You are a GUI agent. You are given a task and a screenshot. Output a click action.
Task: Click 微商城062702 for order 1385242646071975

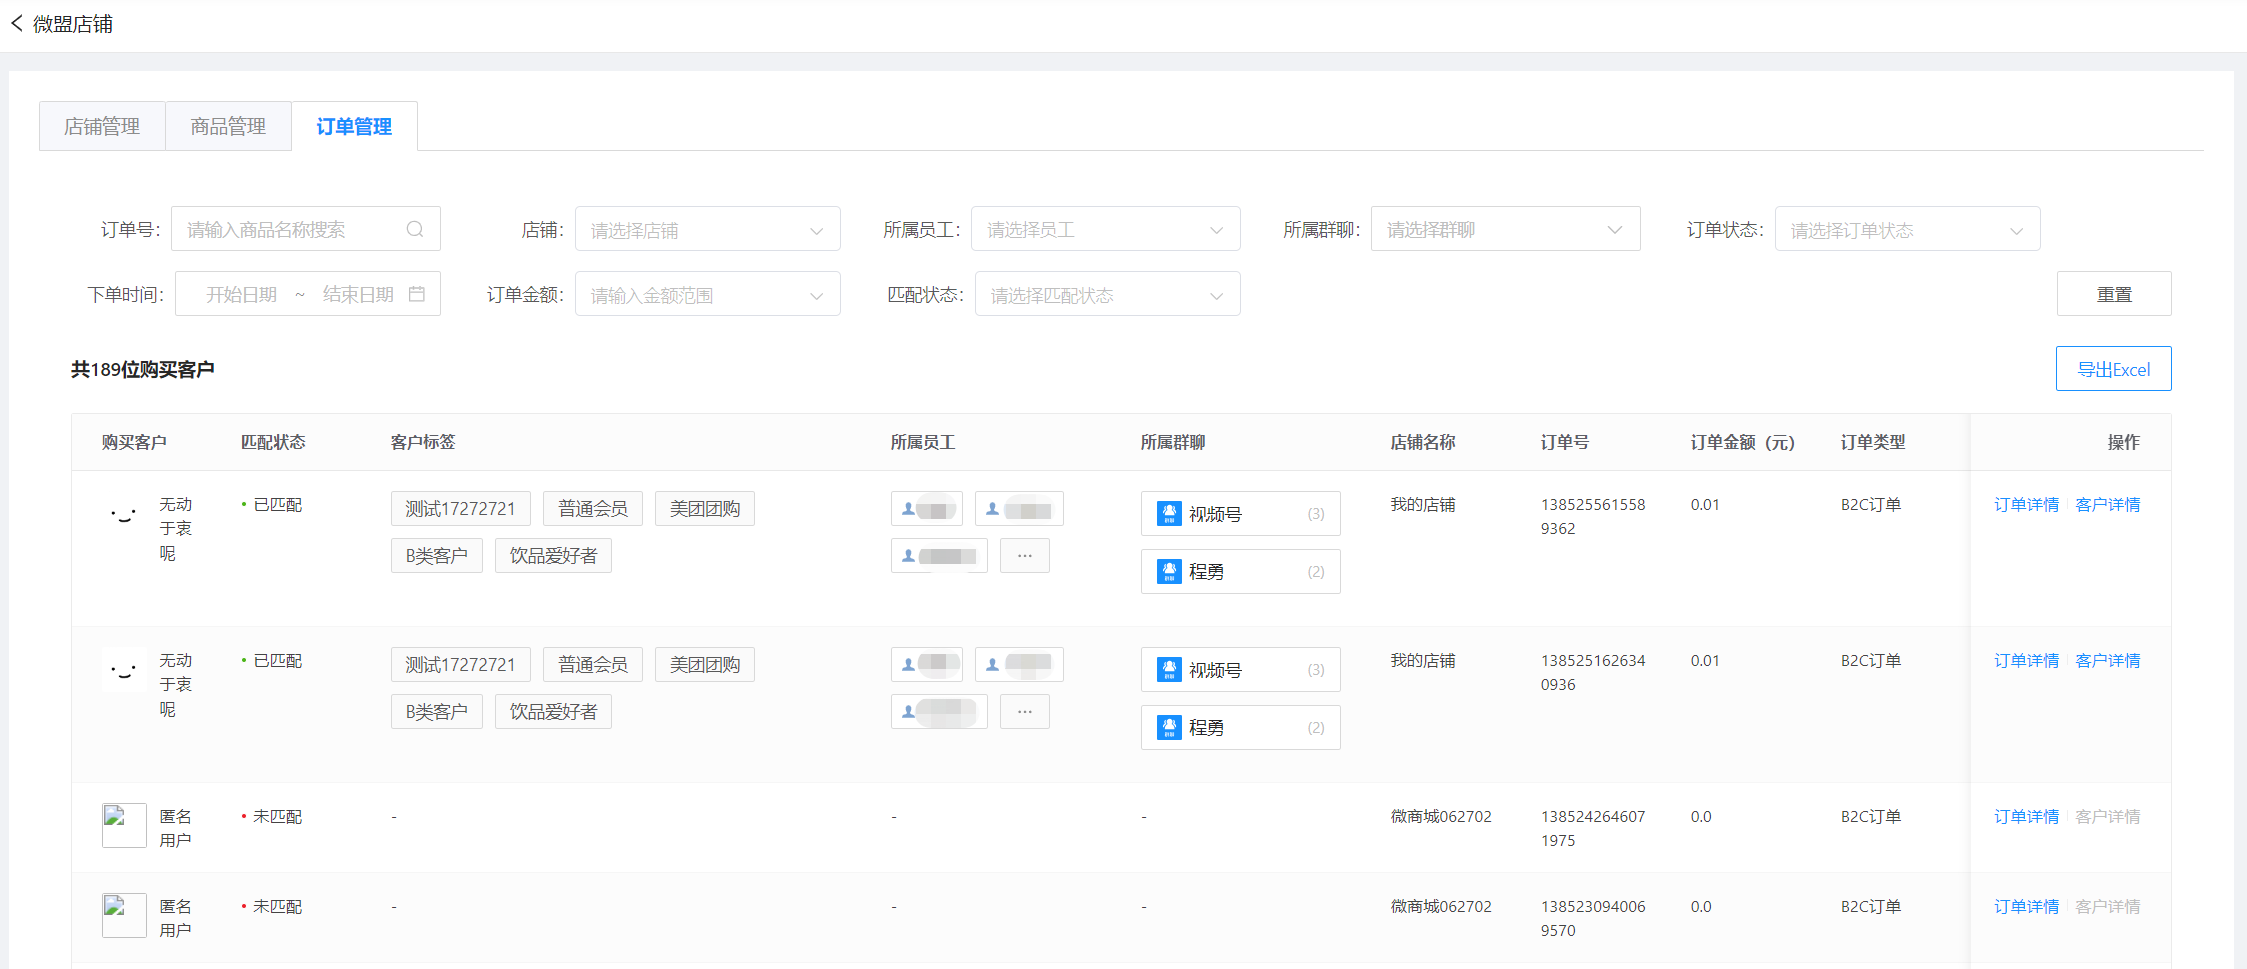[1441, 817]
